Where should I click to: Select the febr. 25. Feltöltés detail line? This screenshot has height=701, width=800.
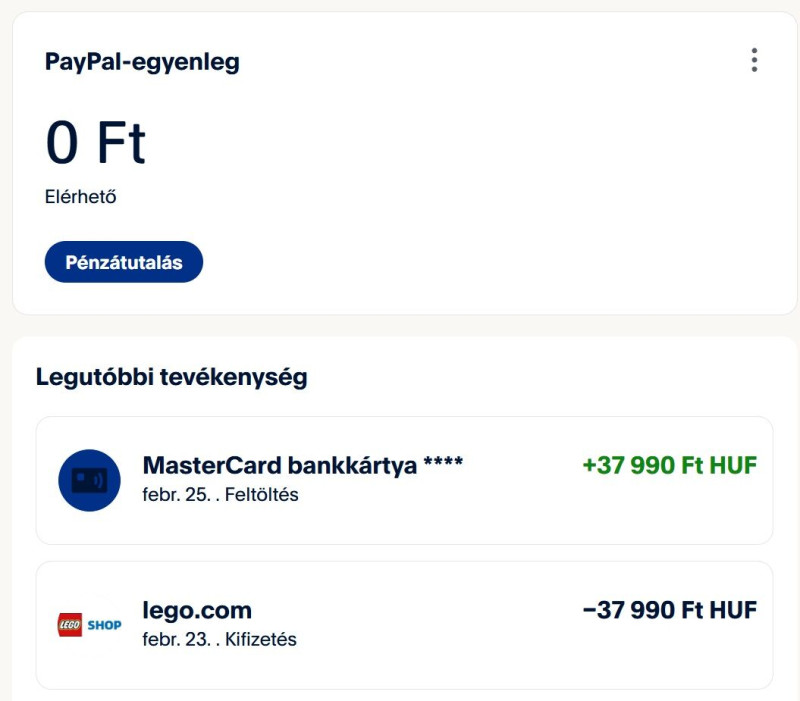(220, 494)
